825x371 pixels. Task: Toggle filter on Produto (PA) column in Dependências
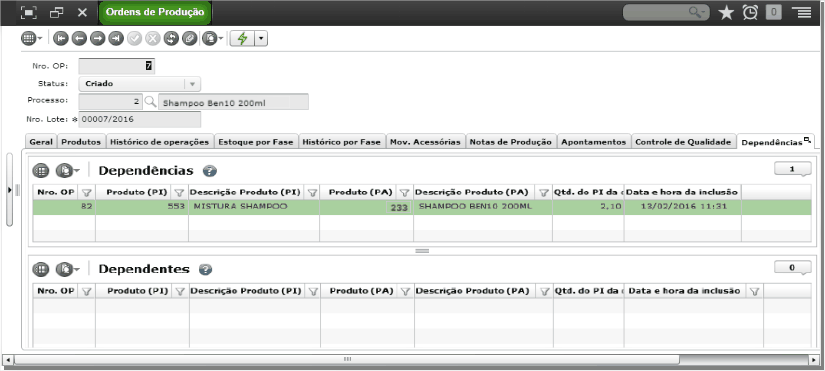[404, 193]
